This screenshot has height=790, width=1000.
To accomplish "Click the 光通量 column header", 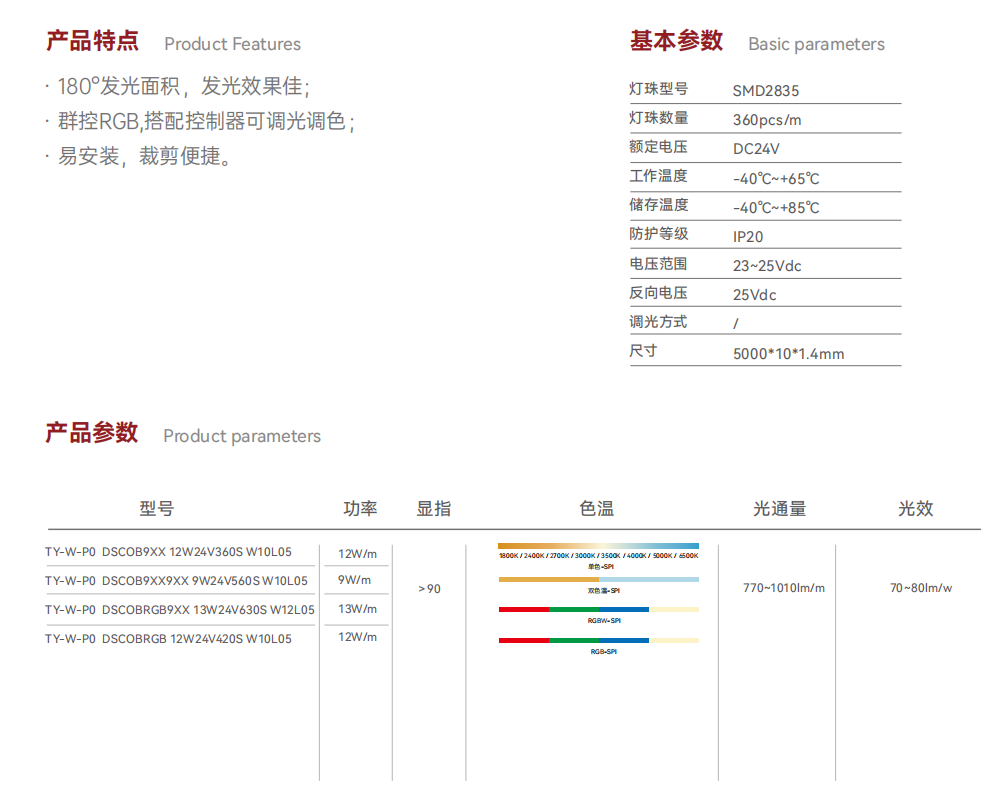I will click(x=779, y=508).
